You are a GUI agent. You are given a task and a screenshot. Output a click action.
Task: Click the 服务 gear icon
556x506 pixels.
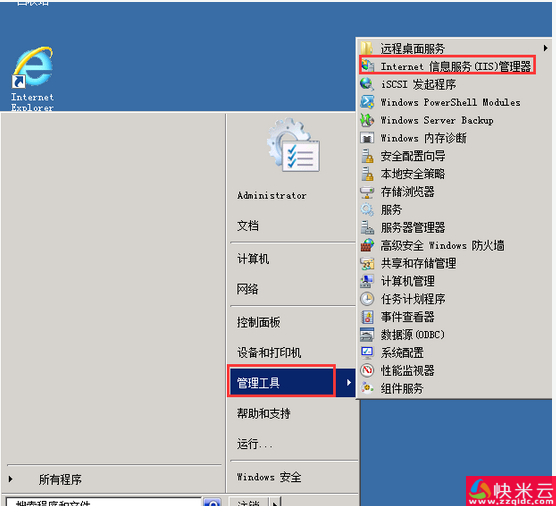coord(367,210)
